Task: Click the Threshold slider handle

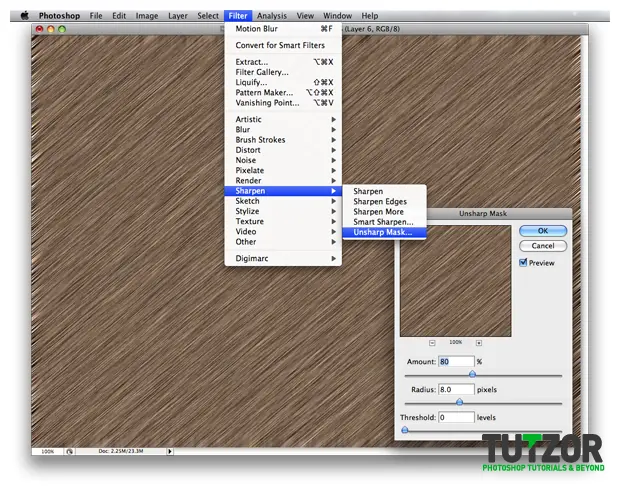Action: [x=405, y=430]
